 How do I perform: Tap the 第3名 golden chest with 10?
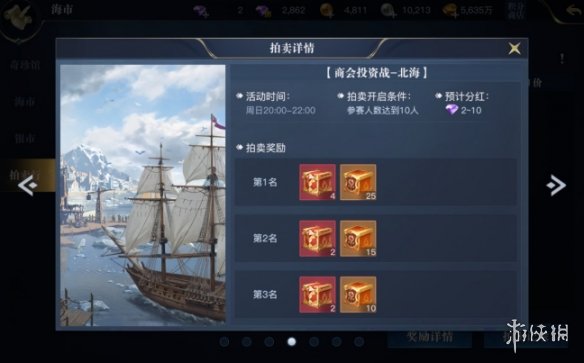pyautogui.click(x=358, y=294)
